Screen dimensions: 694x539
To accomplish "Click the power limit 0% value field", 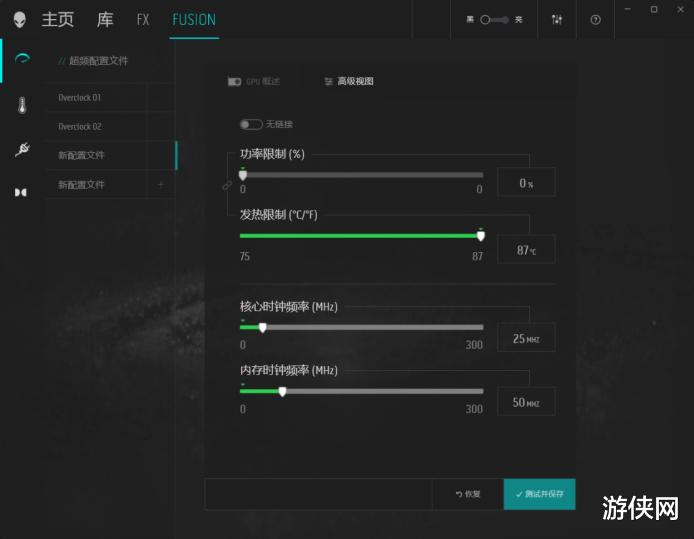I will click(x=526, y=182).
